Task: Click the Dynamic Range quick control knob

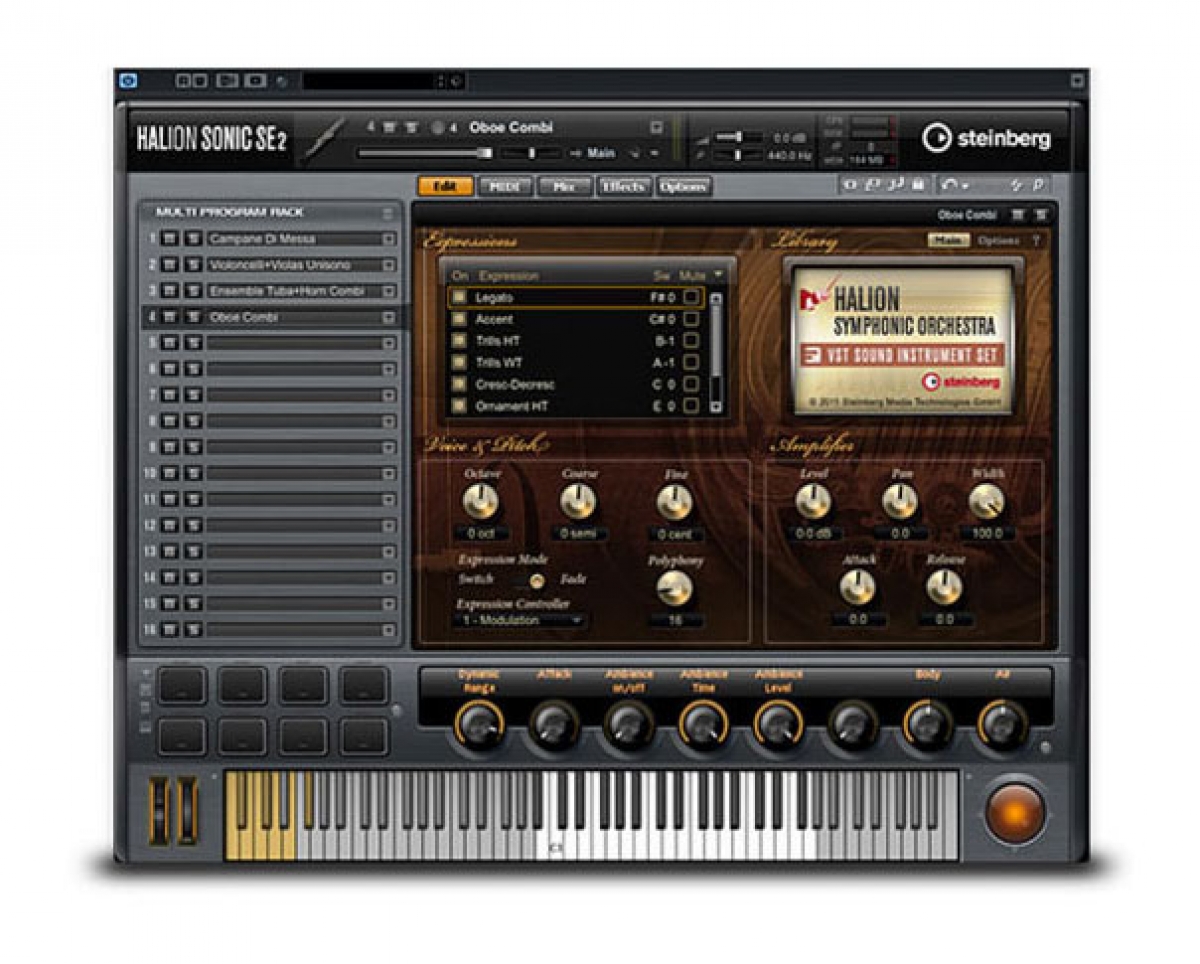Action: (479, 724)
